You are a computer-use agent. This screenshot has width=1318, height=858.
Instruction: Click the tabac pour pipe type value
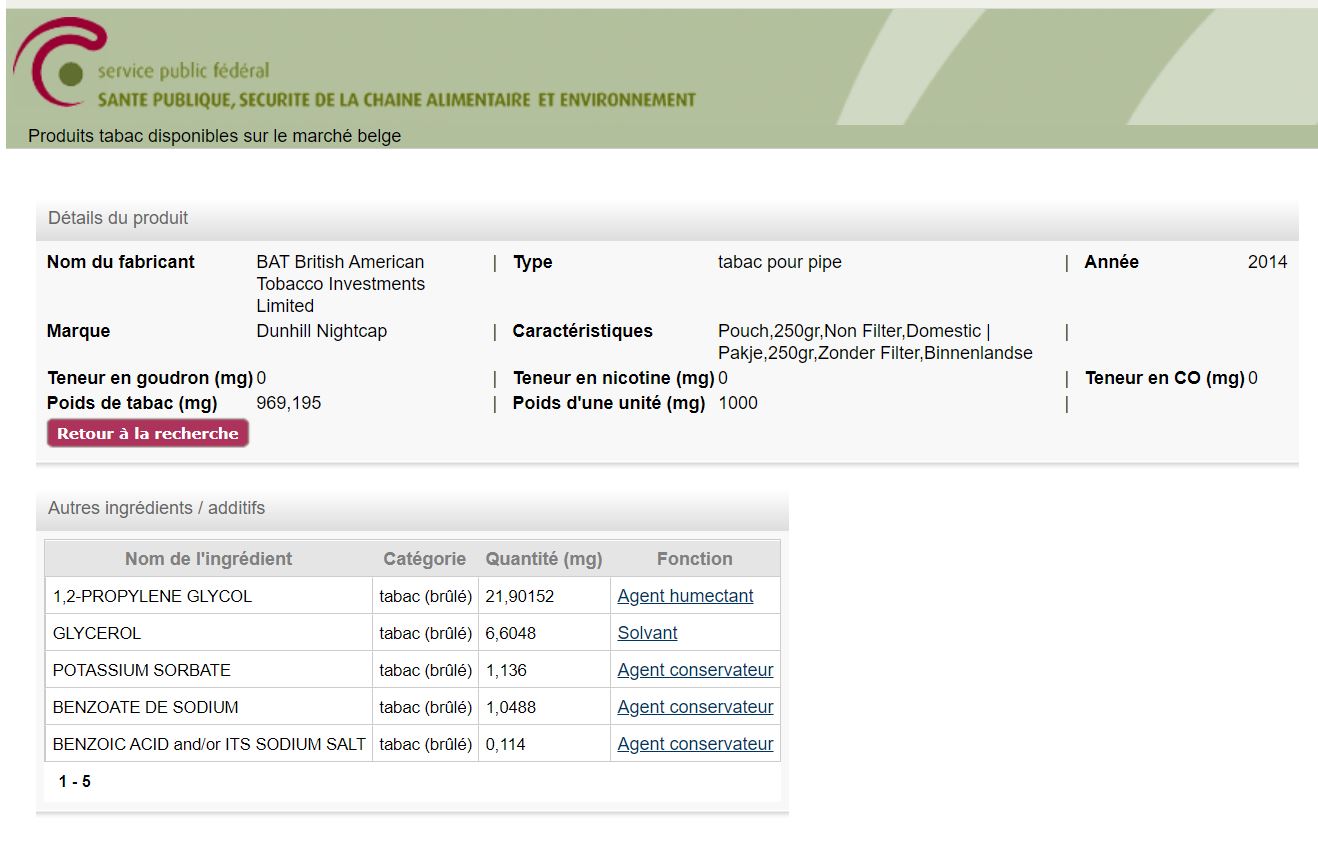[x=780, y=262]
